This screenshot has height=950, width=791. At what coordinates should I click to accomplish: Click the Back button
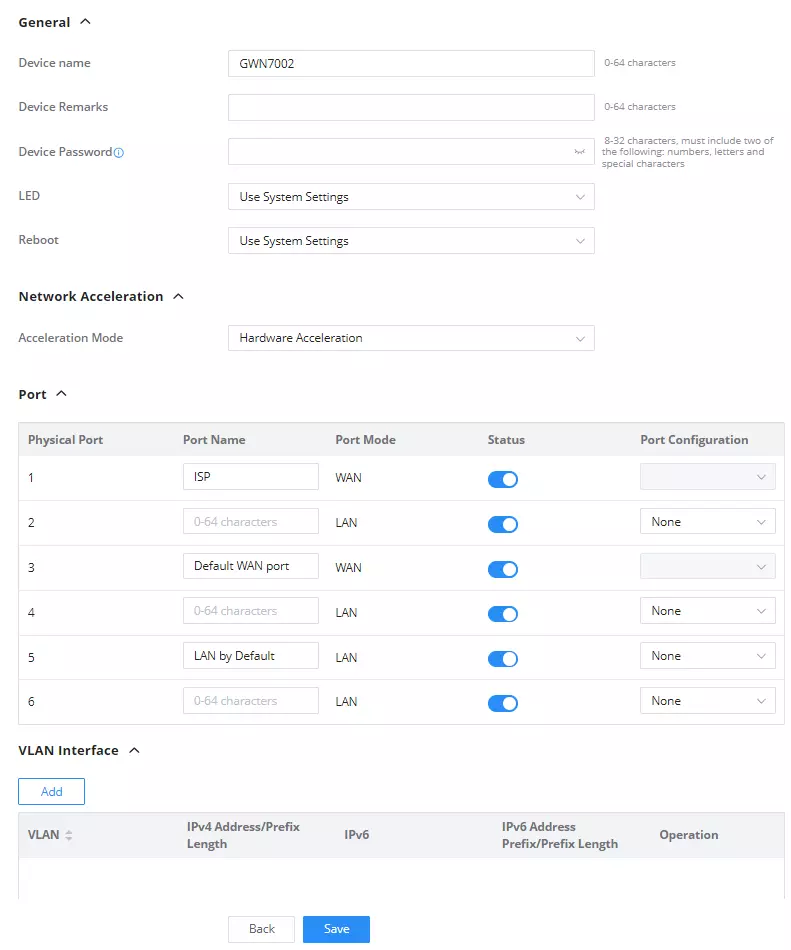coord(262,929)
